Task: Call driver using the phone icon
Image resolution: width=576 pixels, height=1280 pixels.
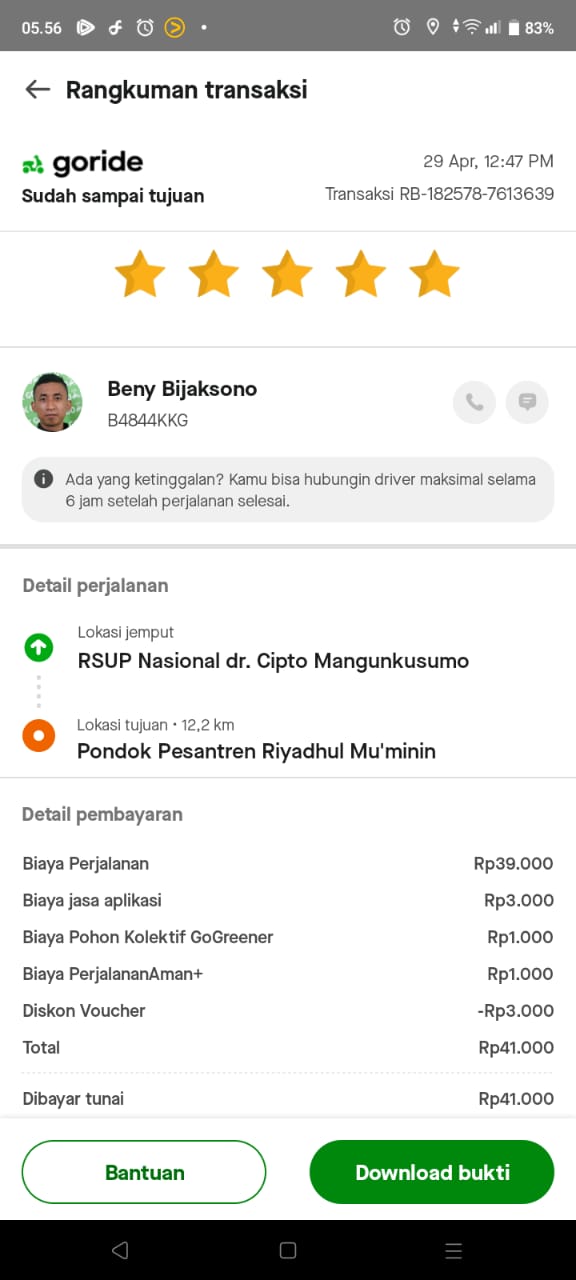Action: 474,402
